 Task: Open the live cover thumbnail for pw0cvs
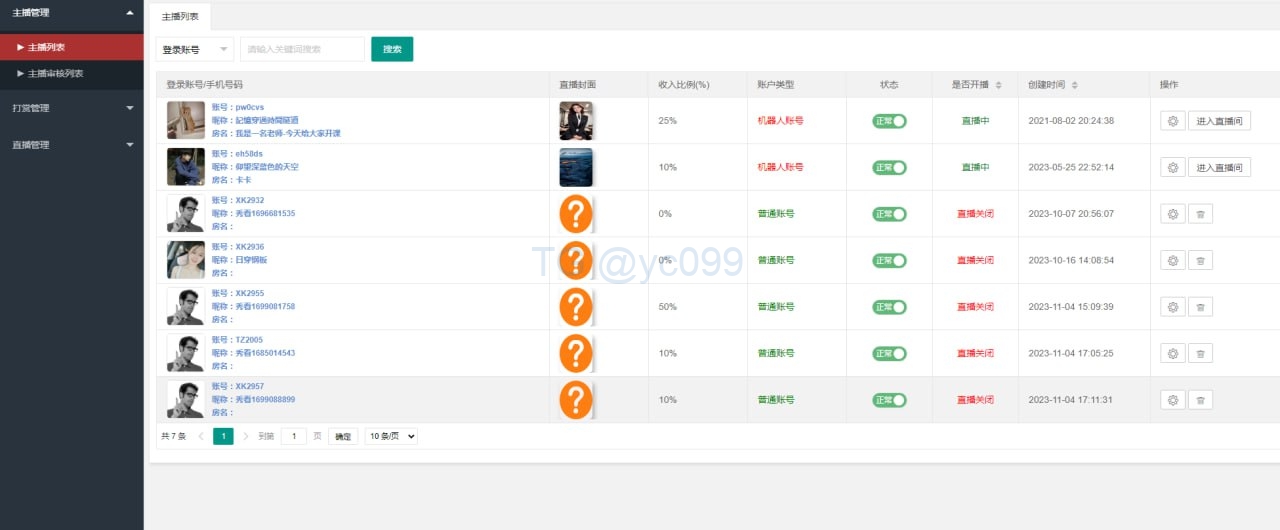(x=576, y=121)
